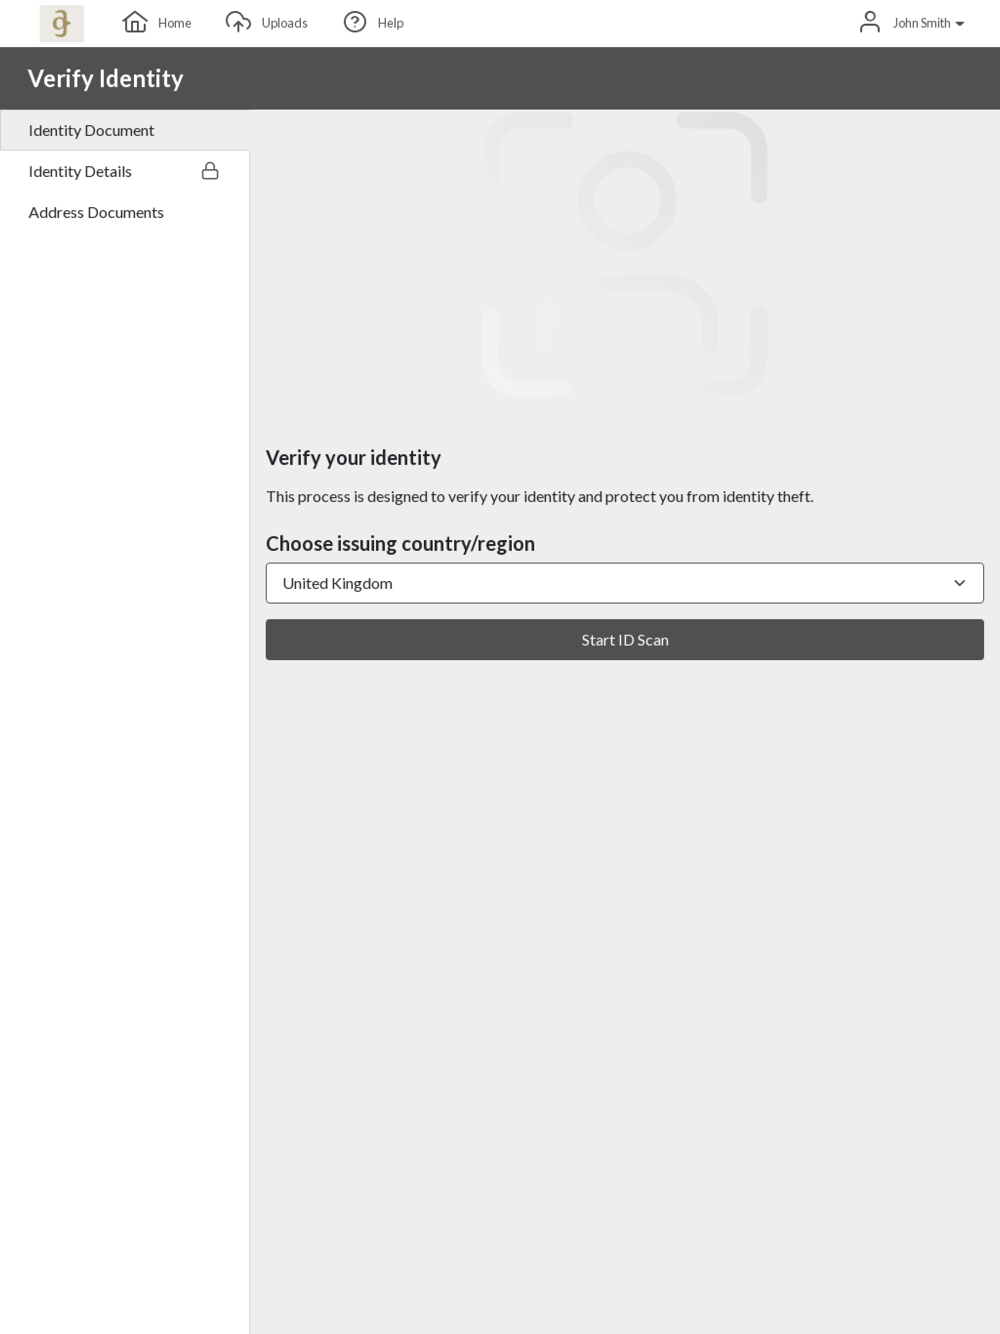This screenshot has width=1000, height=1334.
Task: Start the ID Scan
Action: [x=625, y=640]
